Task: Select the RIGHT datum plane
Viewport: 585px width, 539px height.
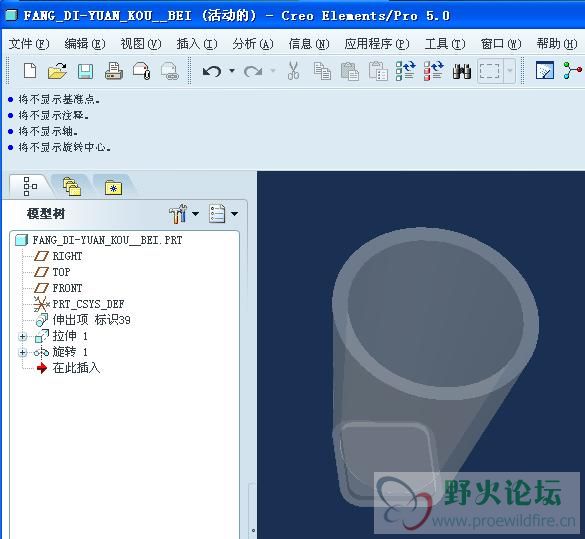Action: [67, 256]
